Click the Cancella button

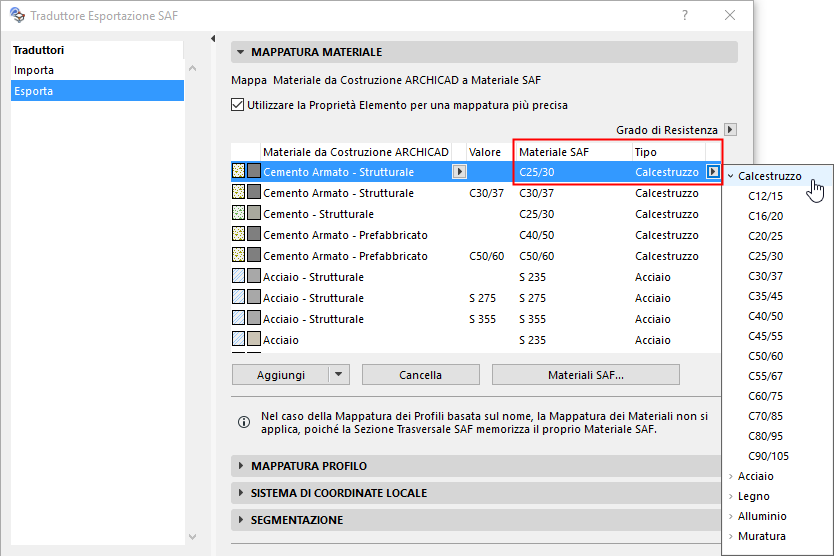(x=420, y=375)
